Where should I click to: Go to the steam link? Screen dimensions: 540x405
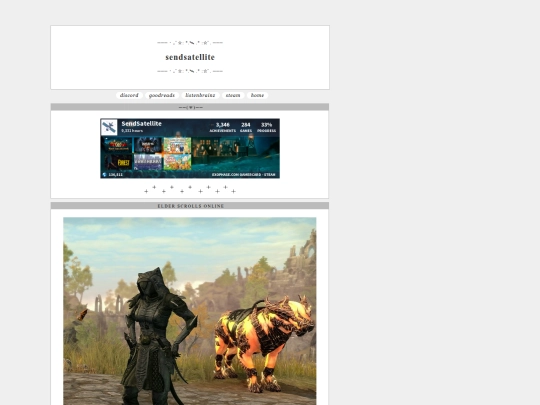point(233,95)
